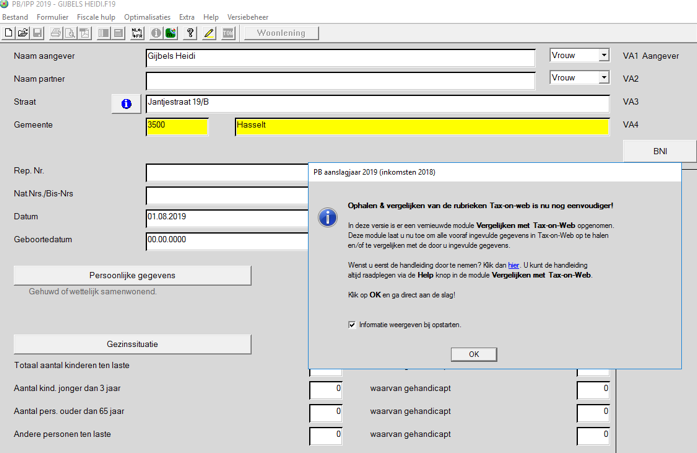Click the question mark help icon

click(190, 34)
